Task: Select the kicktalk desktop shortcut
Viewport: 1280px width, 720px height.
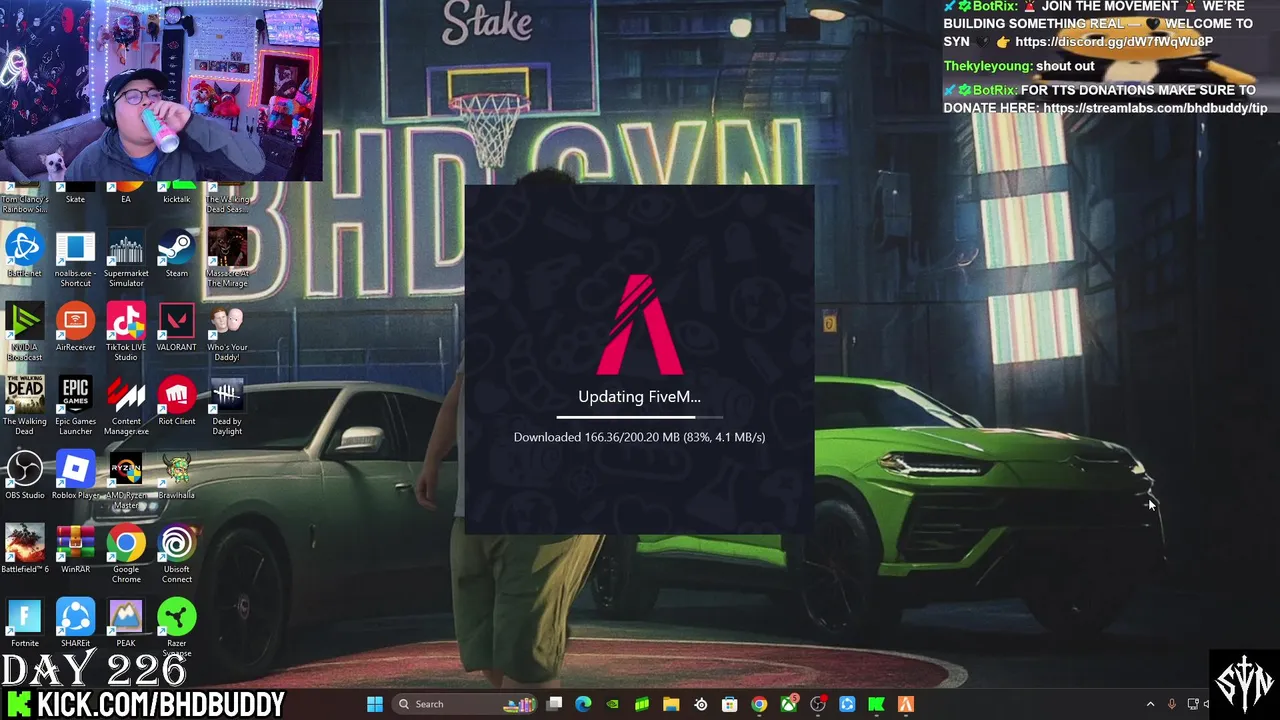Action: click(x=177, y=193)
